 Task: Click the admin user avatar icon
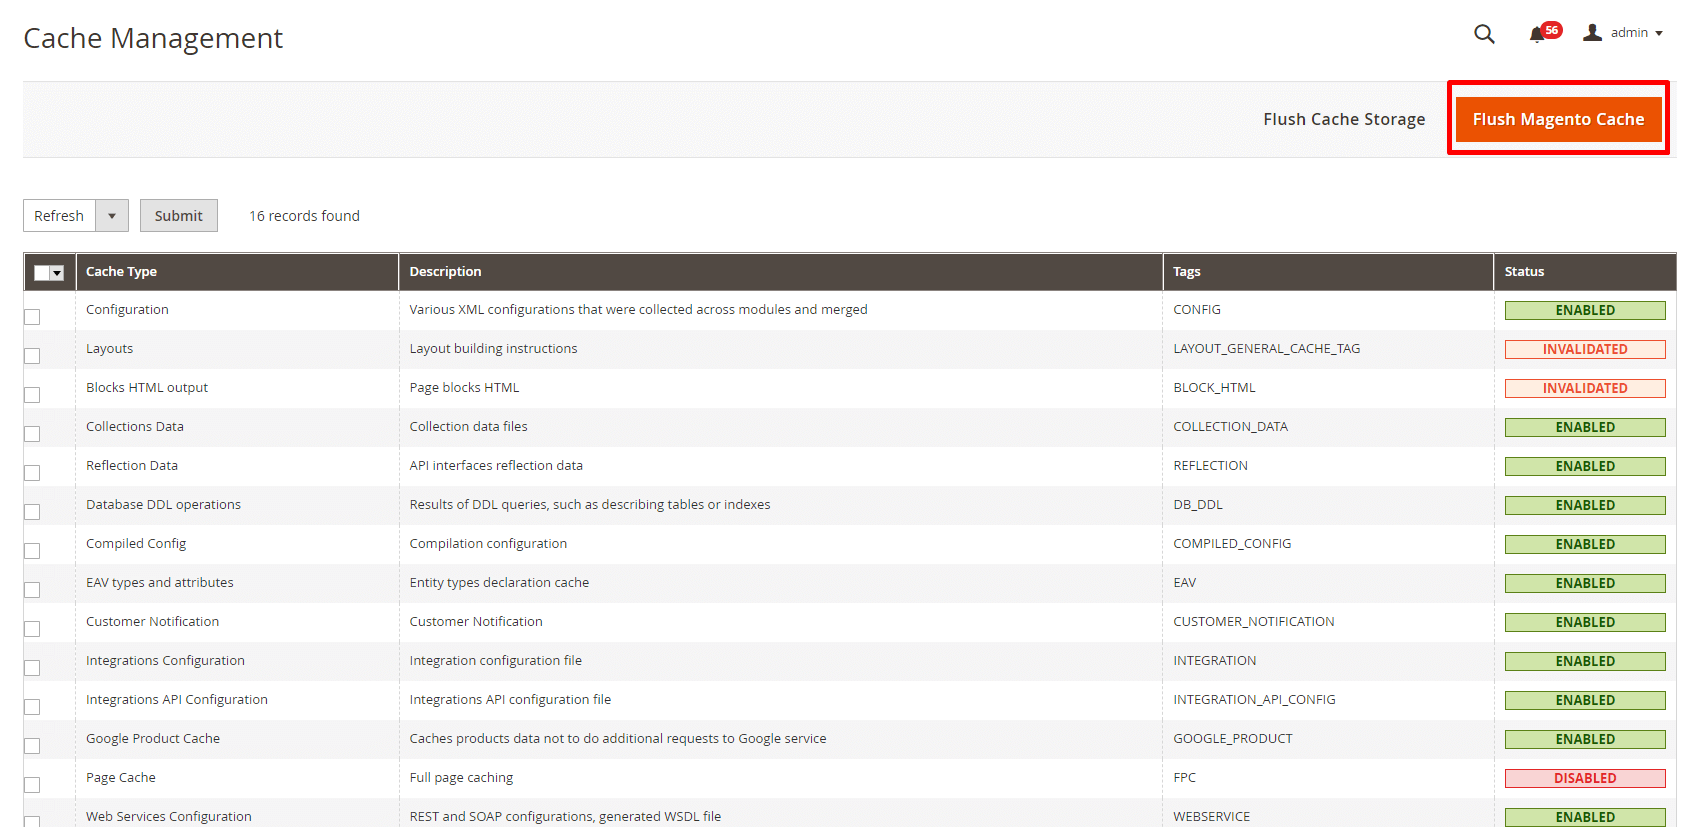(x=1592, y=33)
